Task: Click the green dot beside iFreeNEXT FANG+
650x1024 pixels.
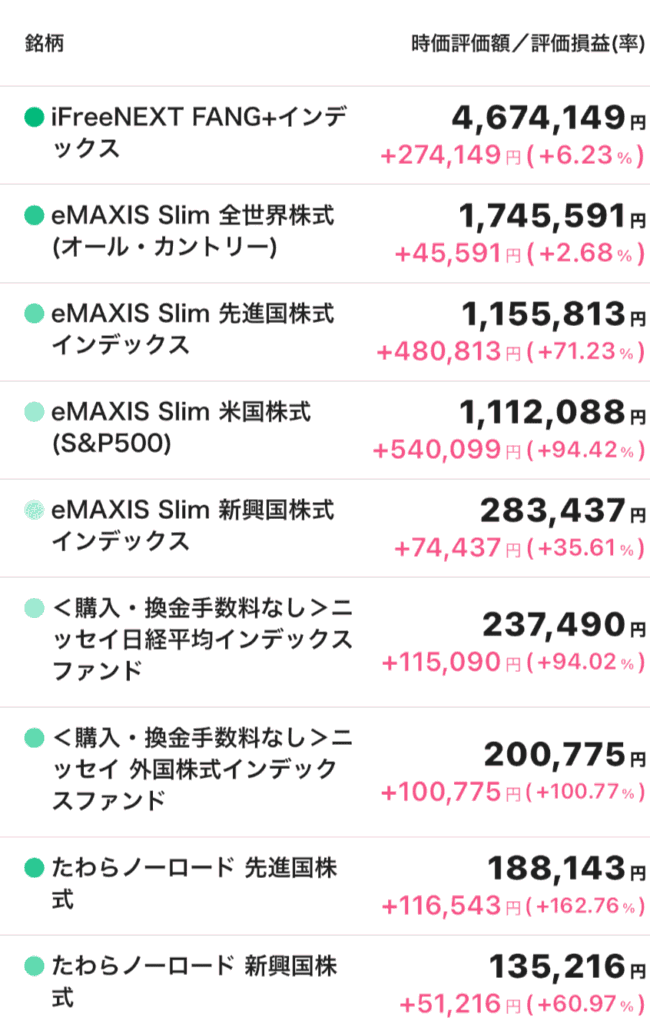Action: coord(34,118)
